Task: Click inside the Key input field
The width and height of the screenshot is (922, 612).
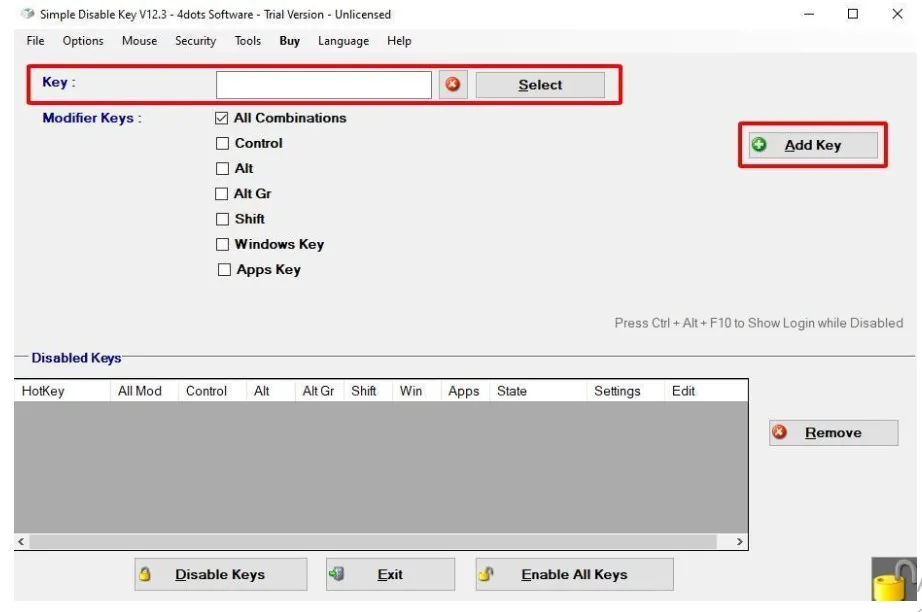Action: (x=323, y=85)
